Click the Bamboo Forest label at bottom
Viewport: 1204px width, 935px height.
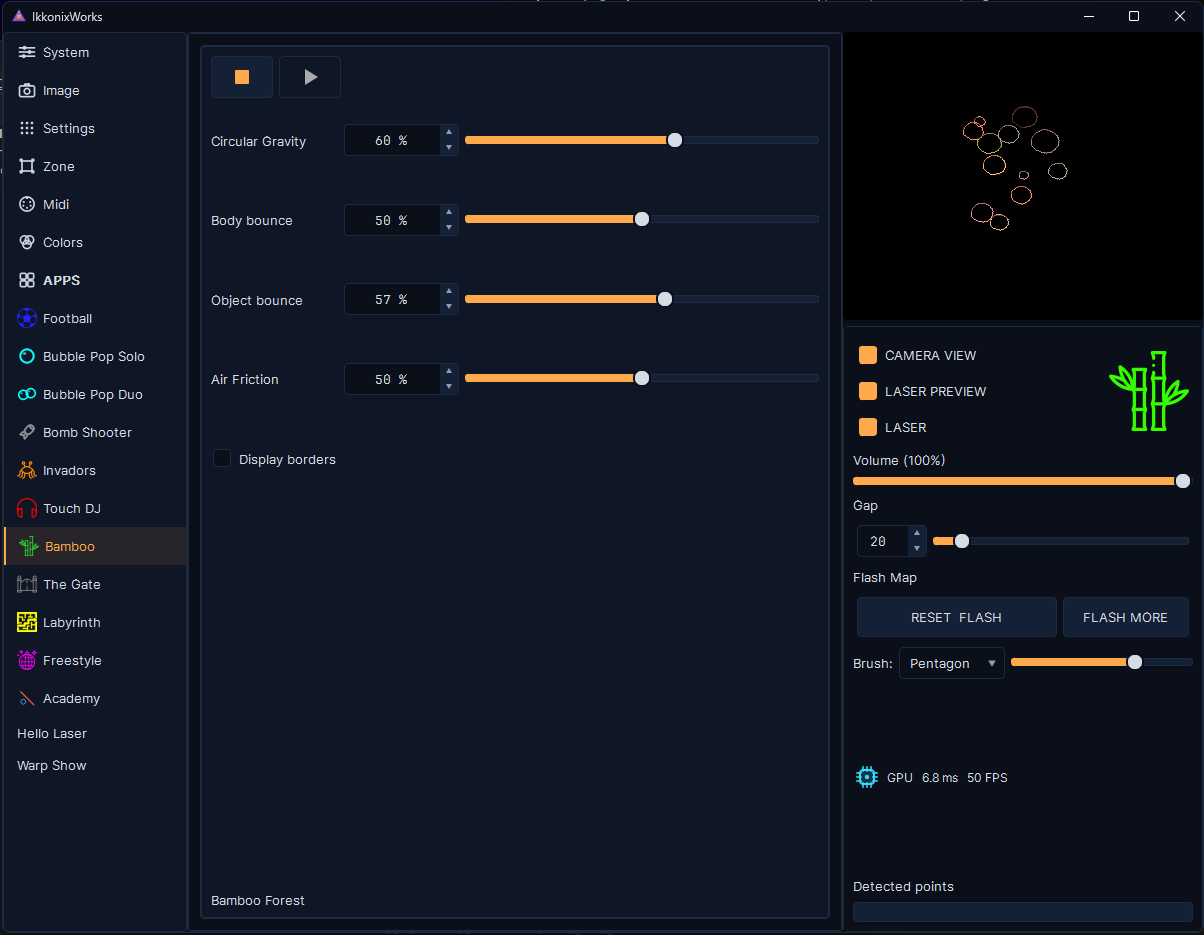coord(258,900)
